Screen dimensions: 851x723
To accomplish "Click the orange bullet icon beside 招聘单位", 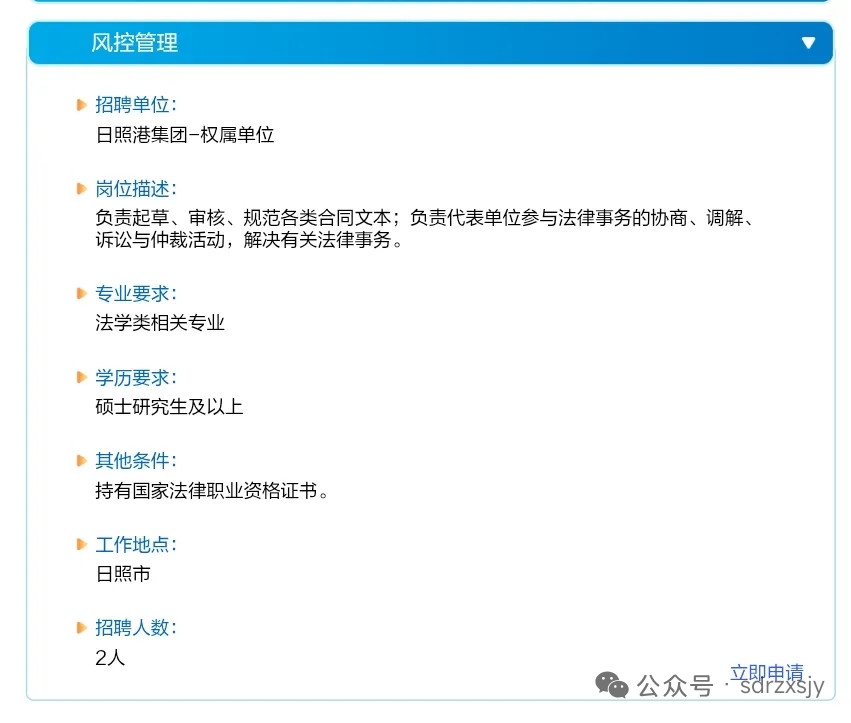I will coord(82,105).
